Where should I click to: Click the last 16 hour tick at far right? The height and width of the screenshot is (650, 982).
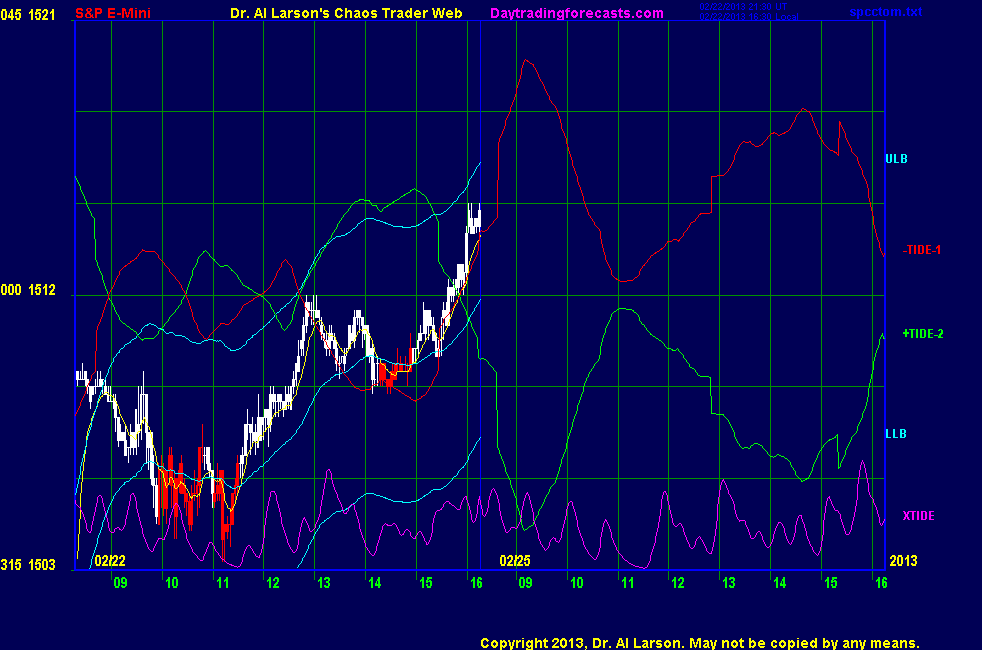(880, 583)
